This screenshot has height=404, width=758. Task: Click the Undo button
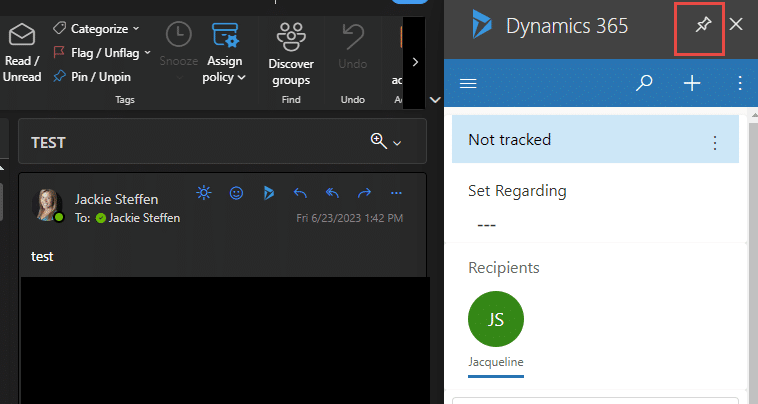click(x=353, y=47)
